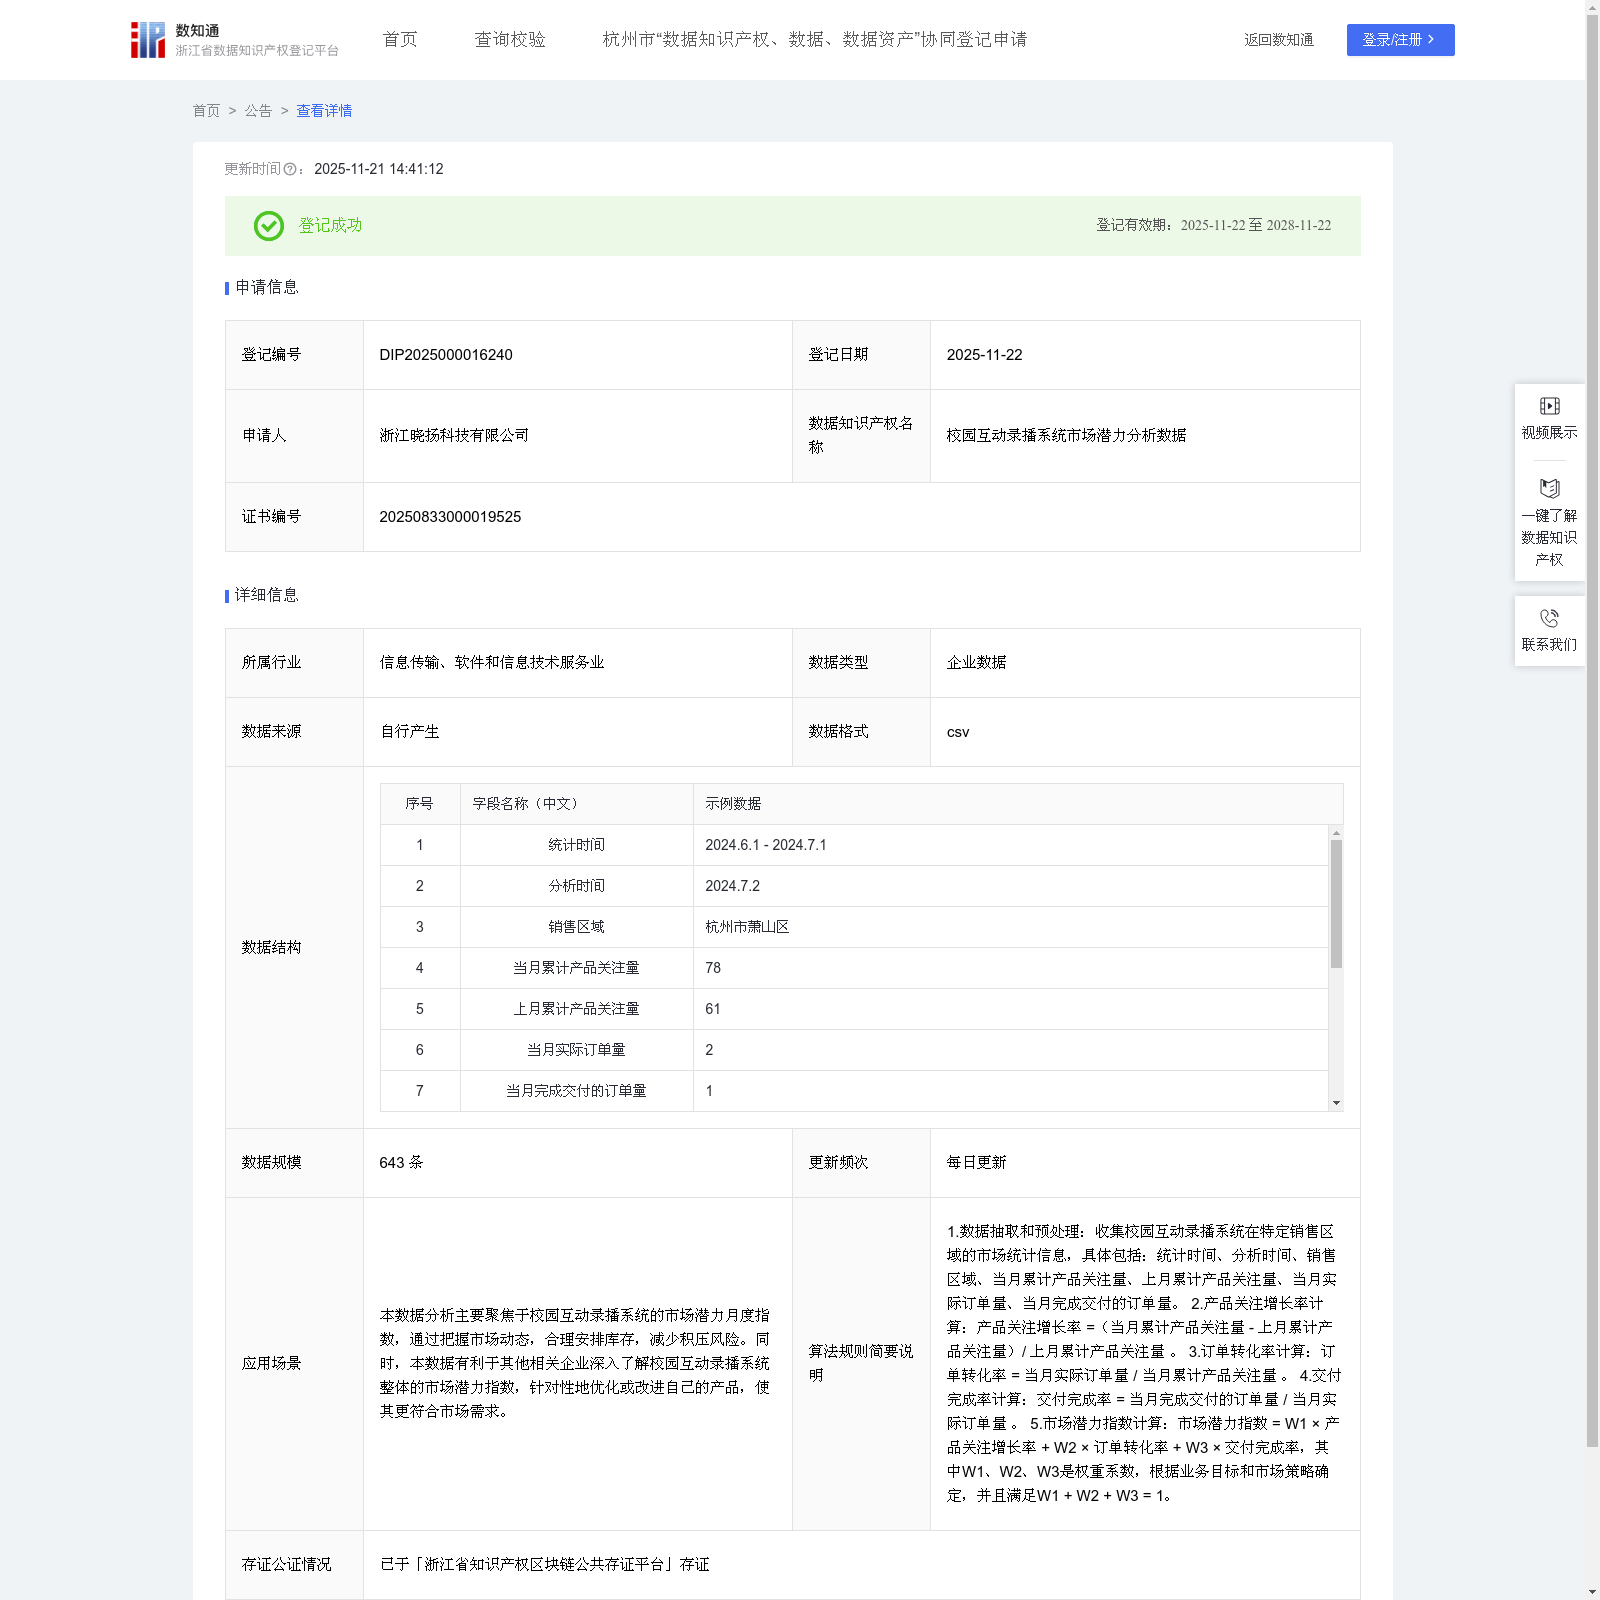Click industry value 信息传输、软件和信息技术服务业
Viewport: 1600px width, 1600px height.
491,663
